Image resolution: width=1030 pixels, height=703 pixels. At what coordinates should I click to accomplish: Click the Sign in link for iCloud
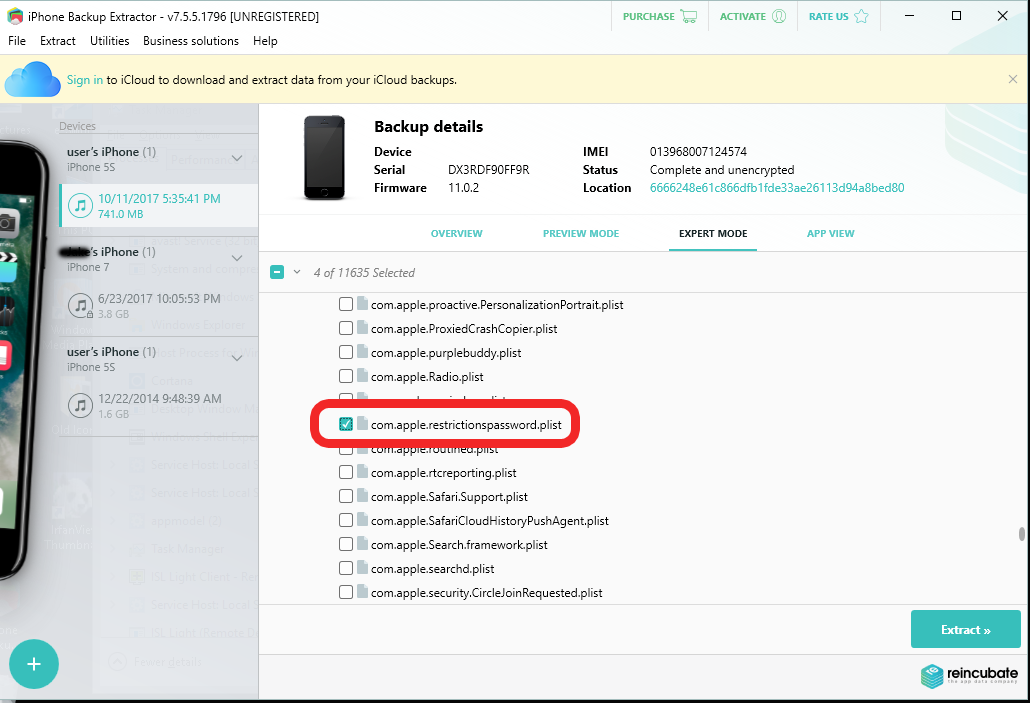[85, 79]
